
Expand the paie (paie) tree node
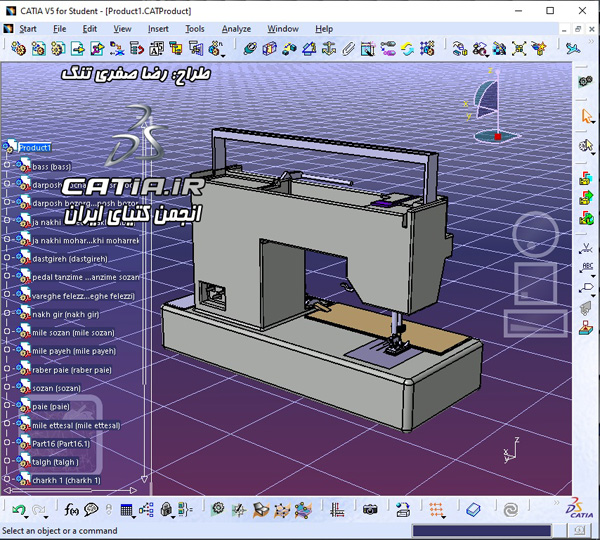[7, 405]
